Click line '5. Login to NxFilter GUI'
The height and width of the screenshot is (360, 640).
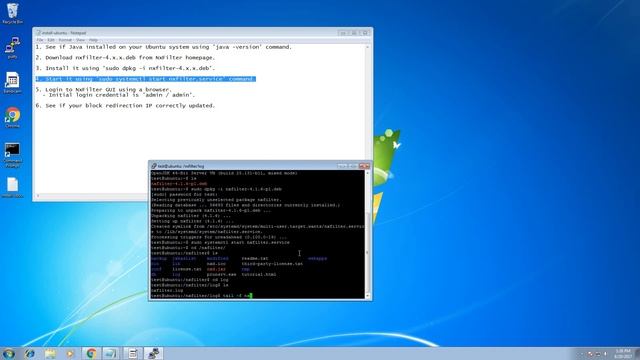click(x=103, y=89)
